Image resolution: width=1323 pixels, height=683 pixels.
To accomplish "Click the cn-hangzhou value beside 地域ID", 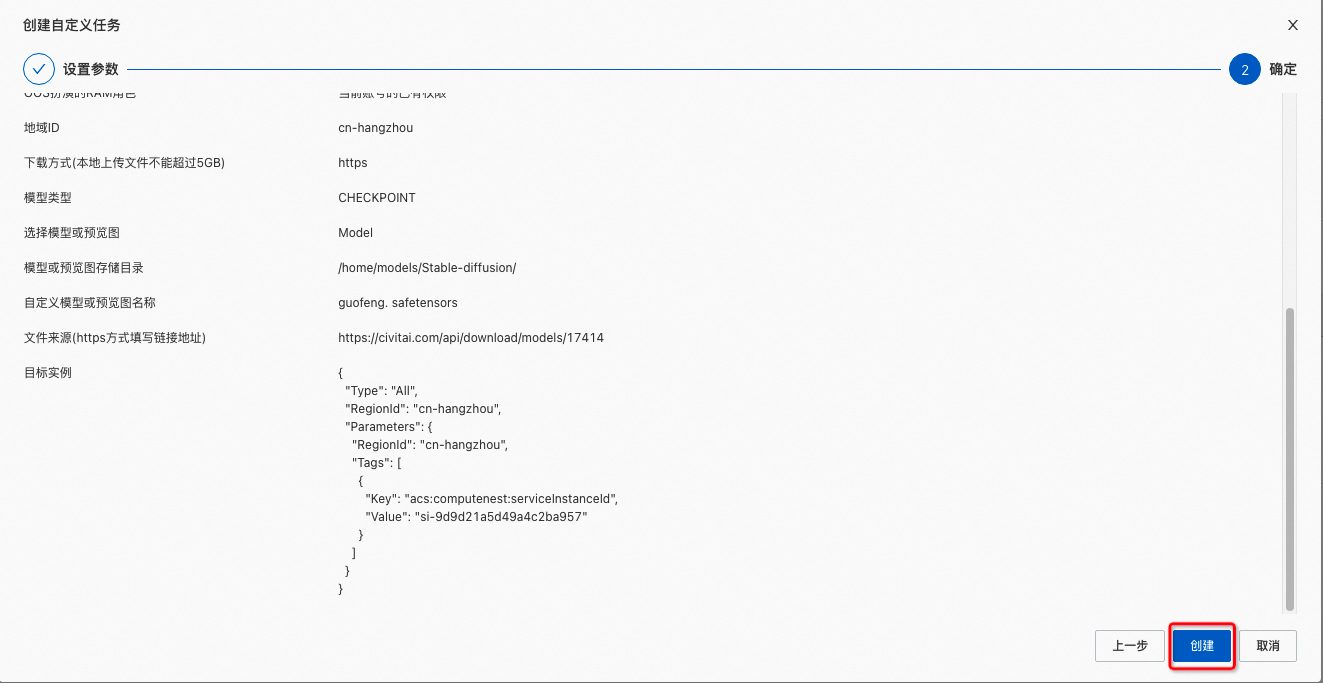I will click(375, 128).
